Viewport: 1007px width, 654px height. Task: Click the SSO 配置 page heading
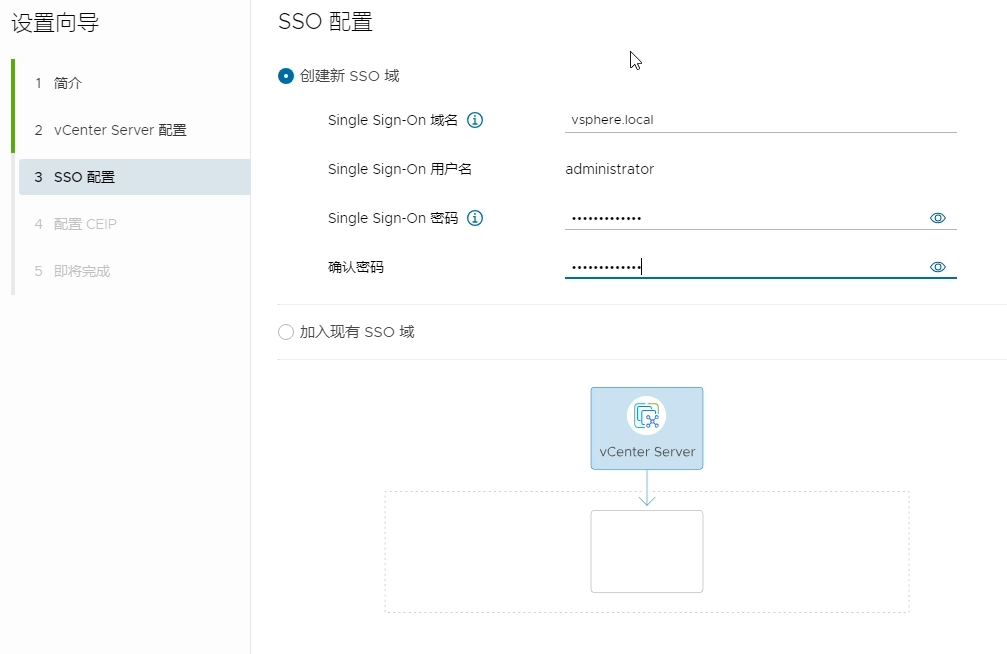point(325,22)
